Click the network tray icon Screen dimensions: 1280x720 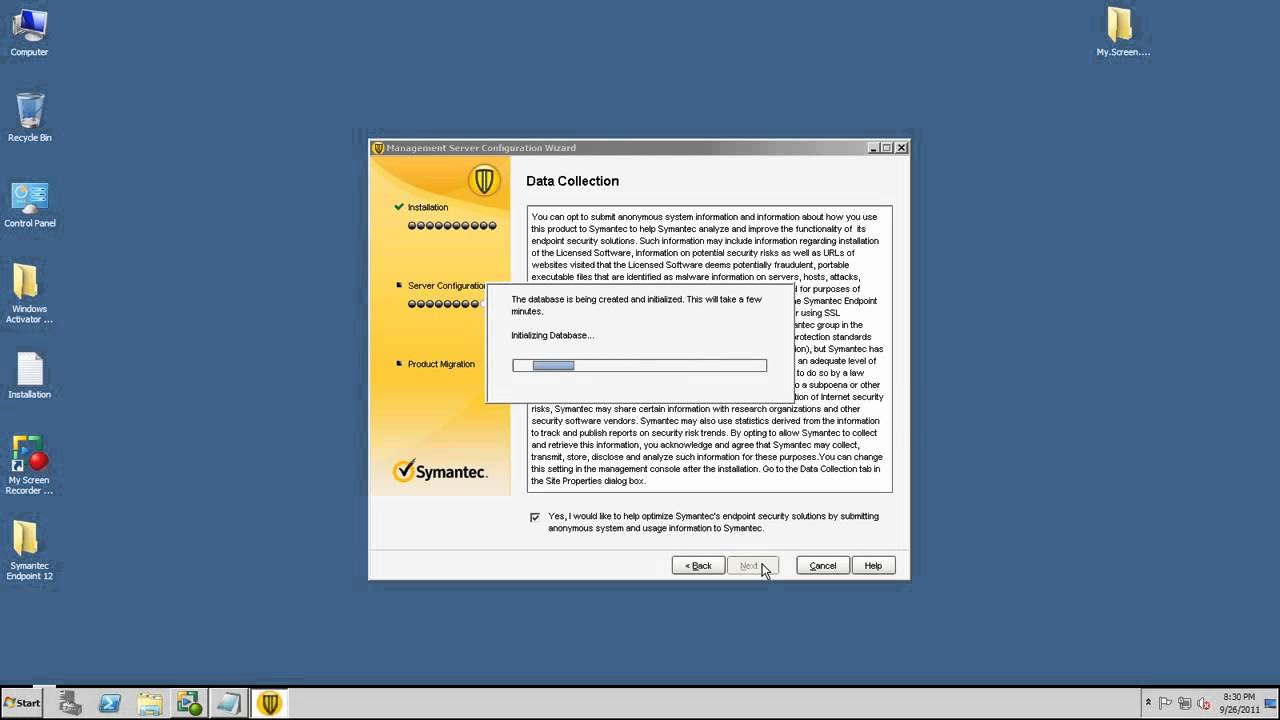click(1185, 703)
